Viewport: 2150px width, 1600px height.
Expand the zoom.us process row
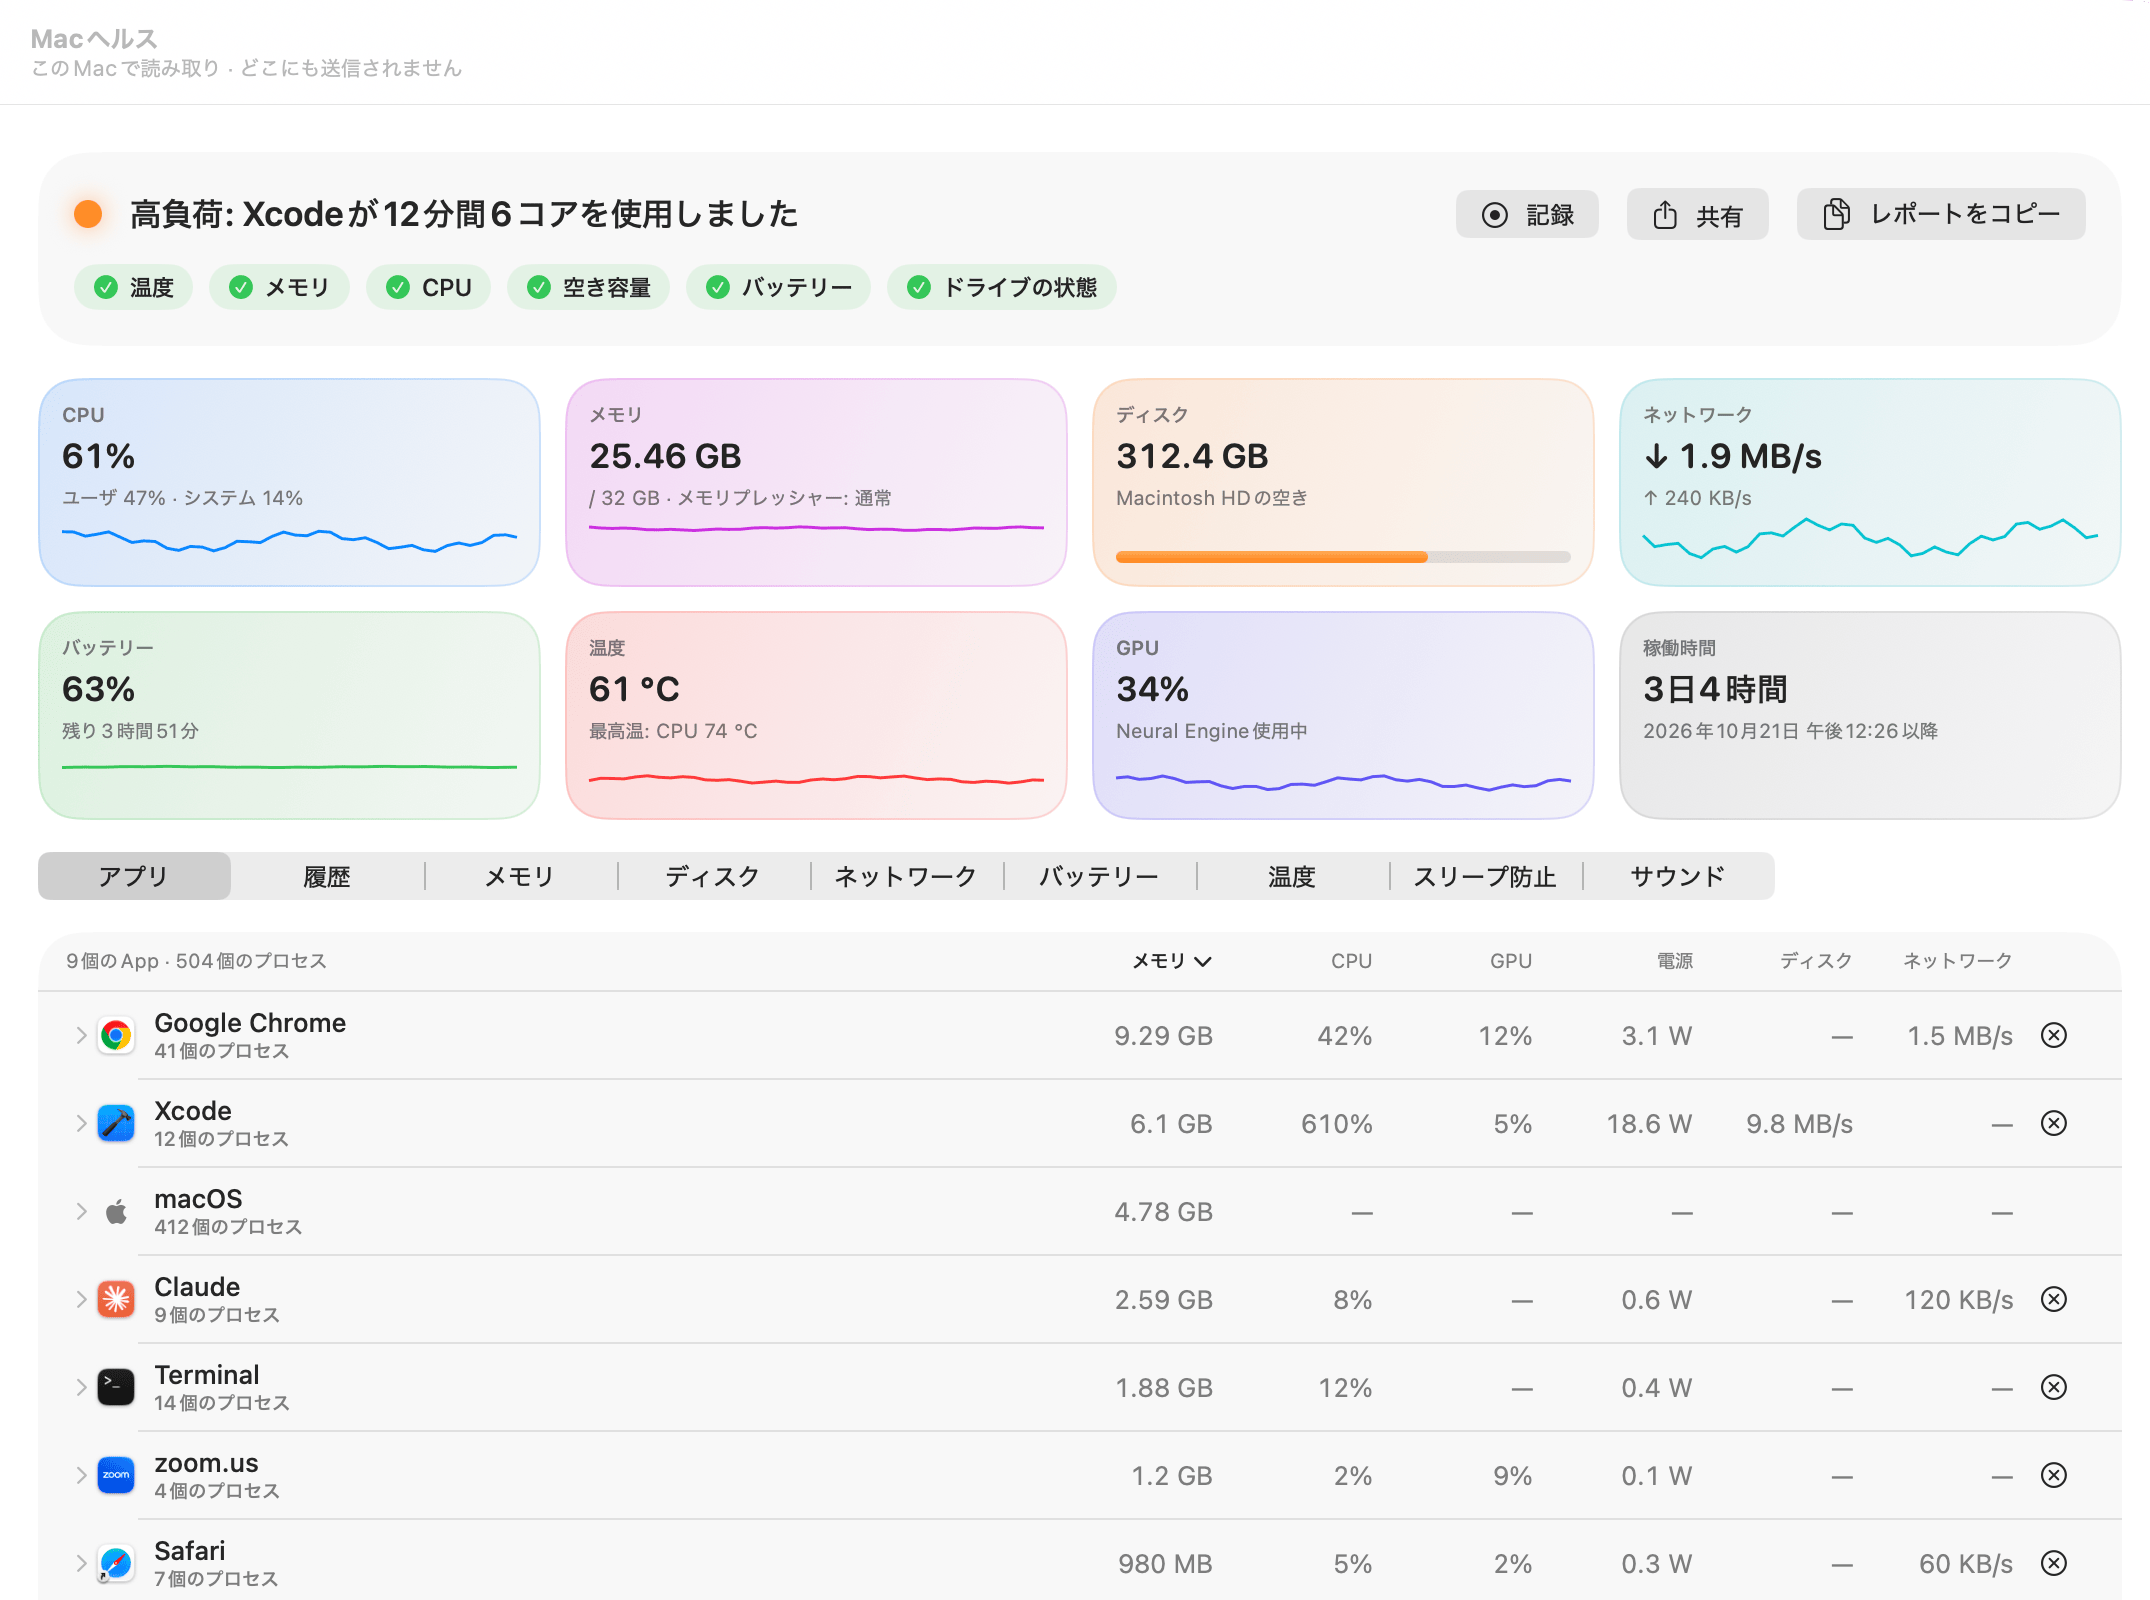[81, 1476]
